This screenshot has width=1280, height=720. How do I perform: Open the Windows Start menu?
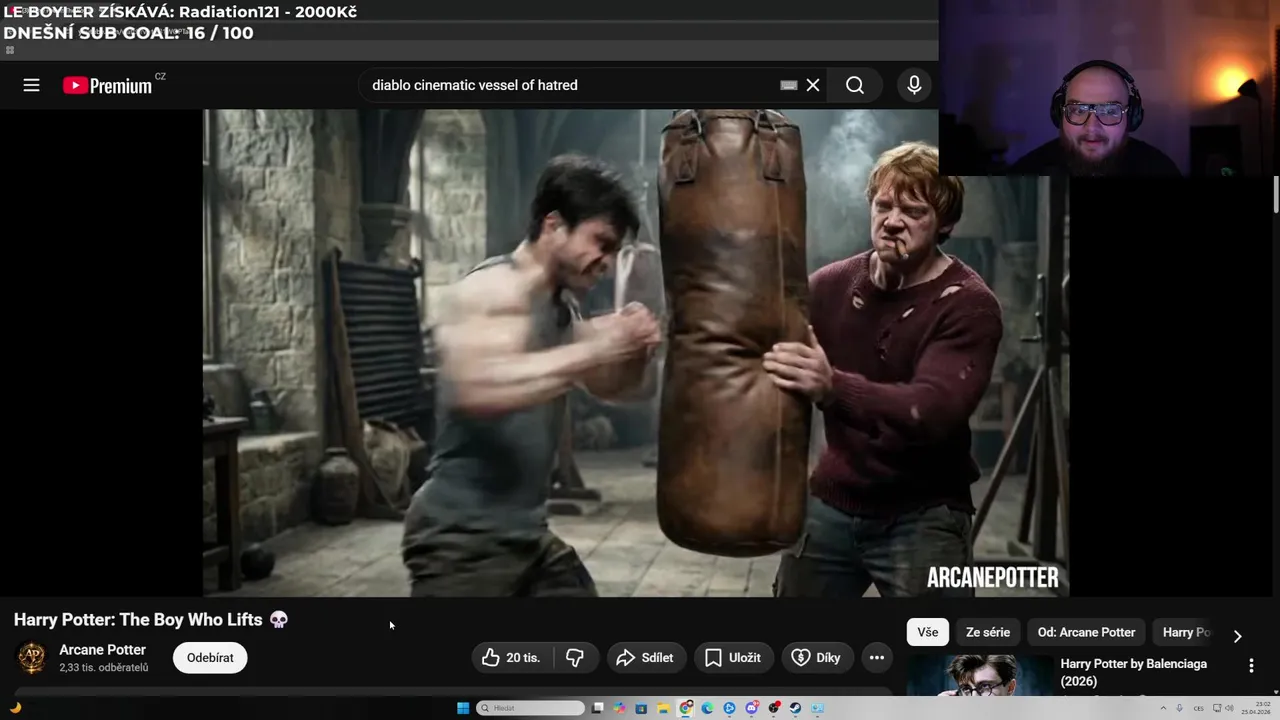[463, 708]
